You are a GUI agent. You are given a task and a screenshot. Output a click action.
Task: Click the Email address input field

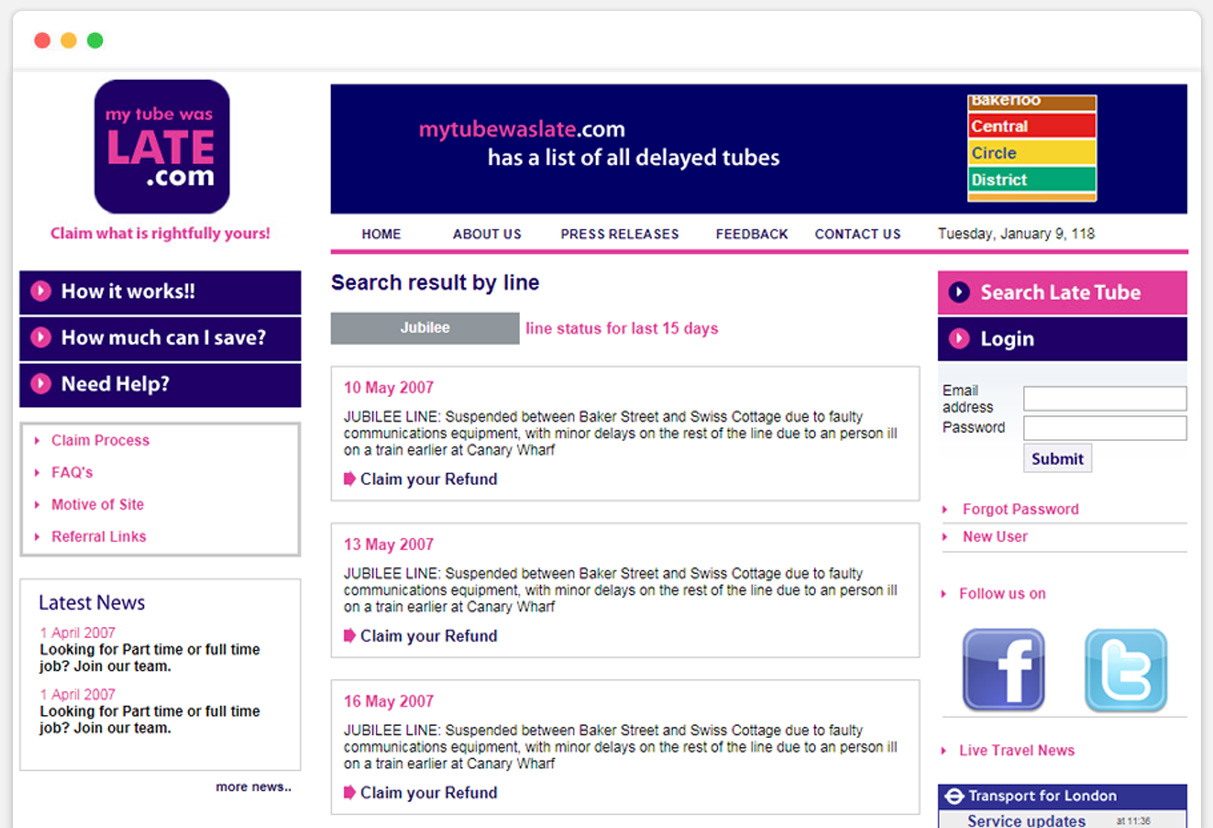point(1104,399)
